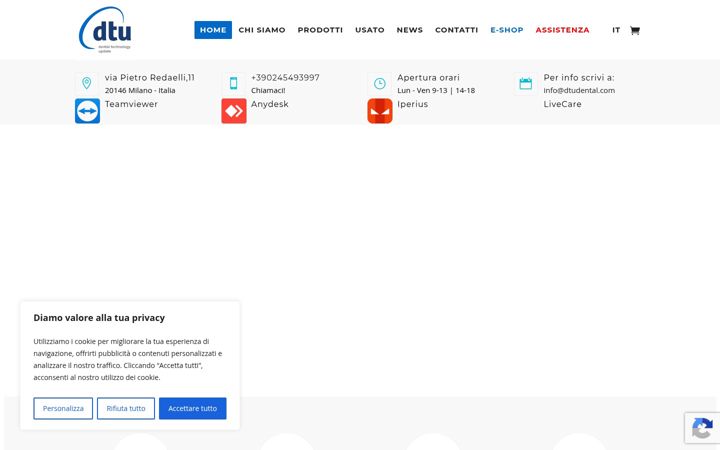Click the Teamviewer text link
Image resolution: width=720 pixels, height=450 pixels.
(131, 104)
